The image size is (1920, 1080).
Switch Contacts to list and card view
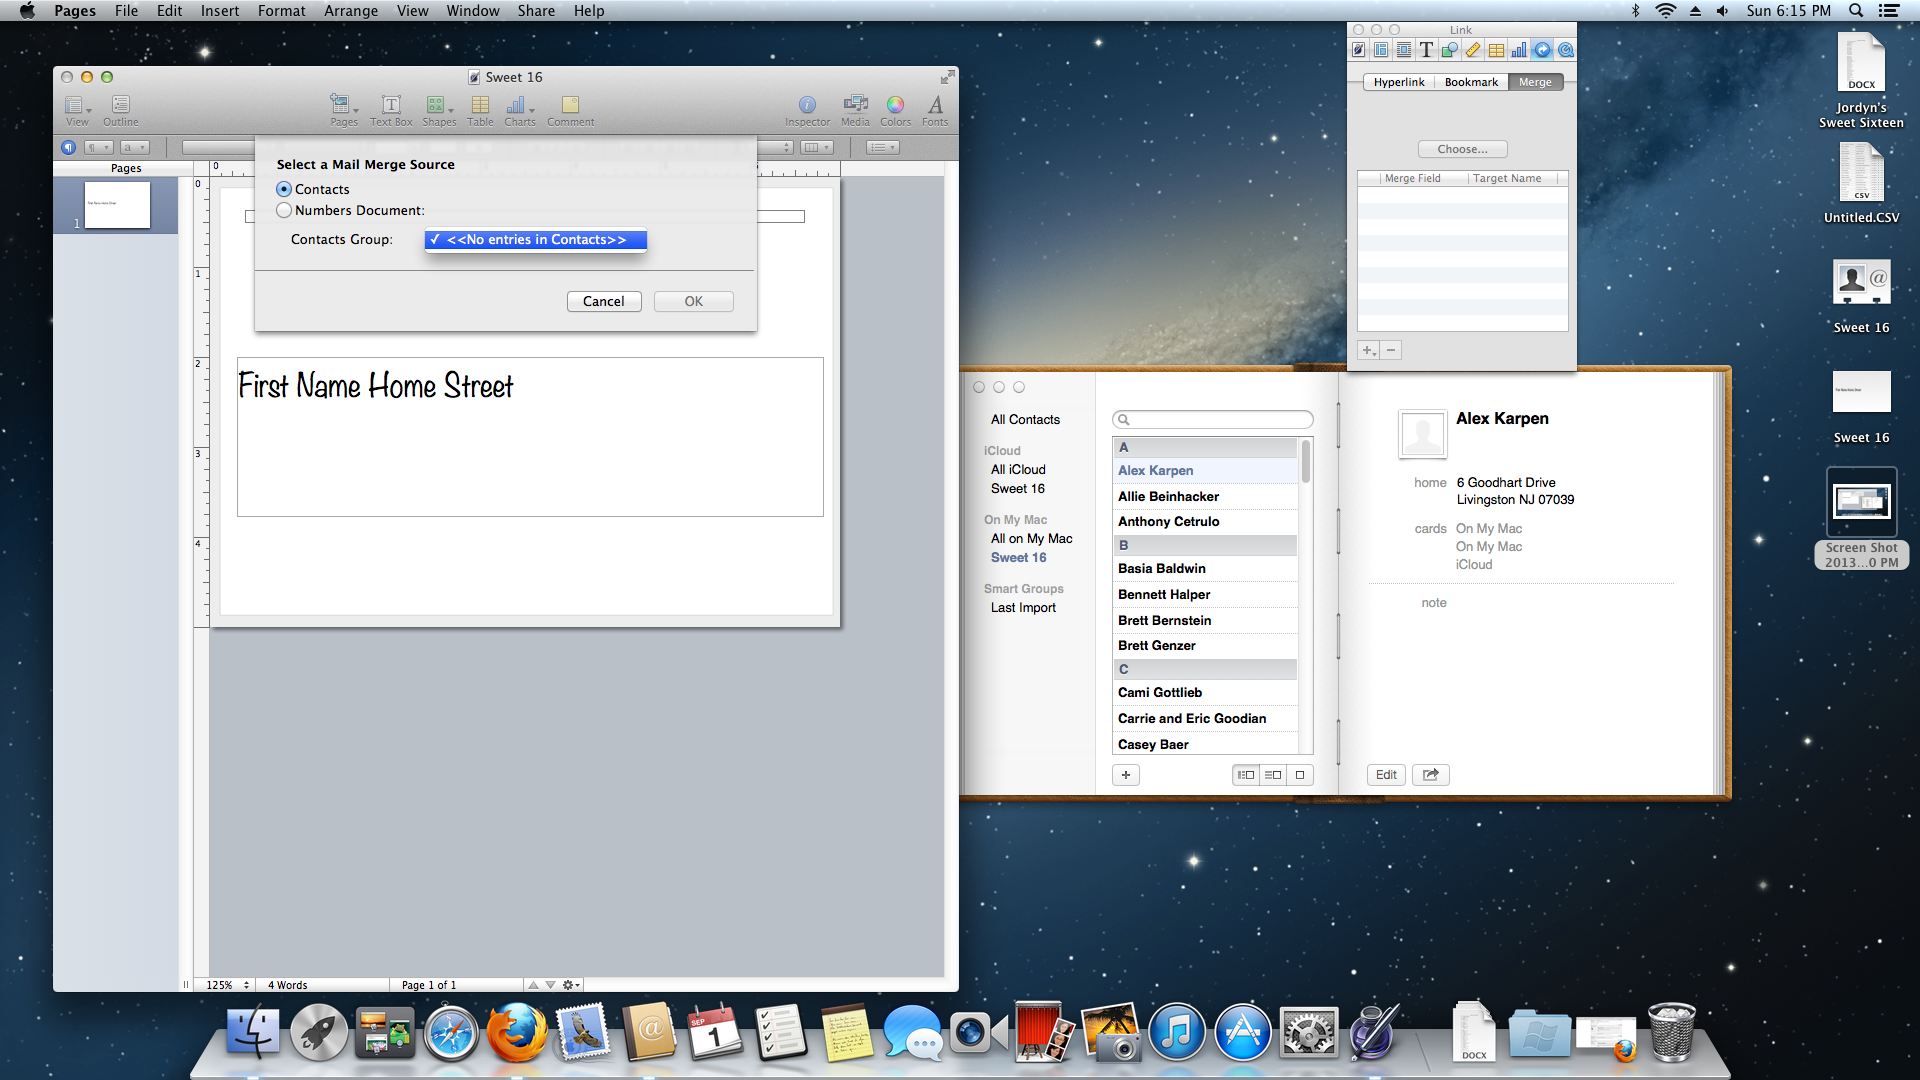pyautogui.click(x=1273, y=775)
